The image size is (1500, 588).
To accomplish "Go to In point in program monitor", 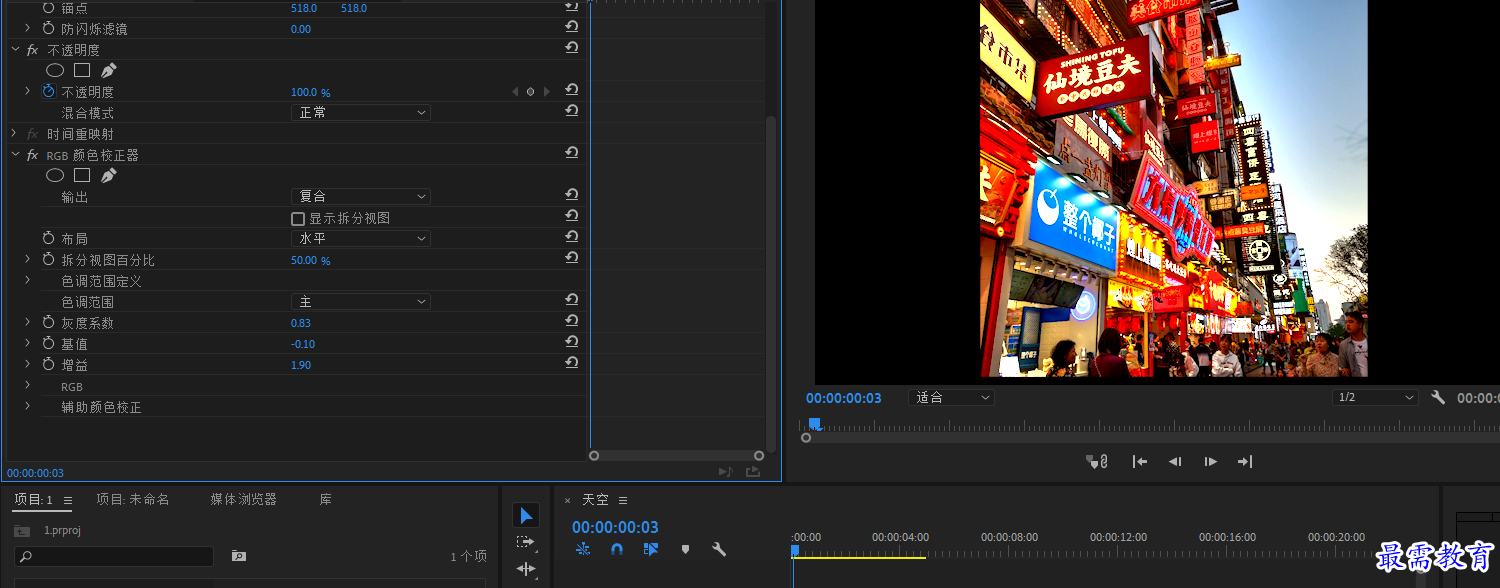I will [1139, 461].
